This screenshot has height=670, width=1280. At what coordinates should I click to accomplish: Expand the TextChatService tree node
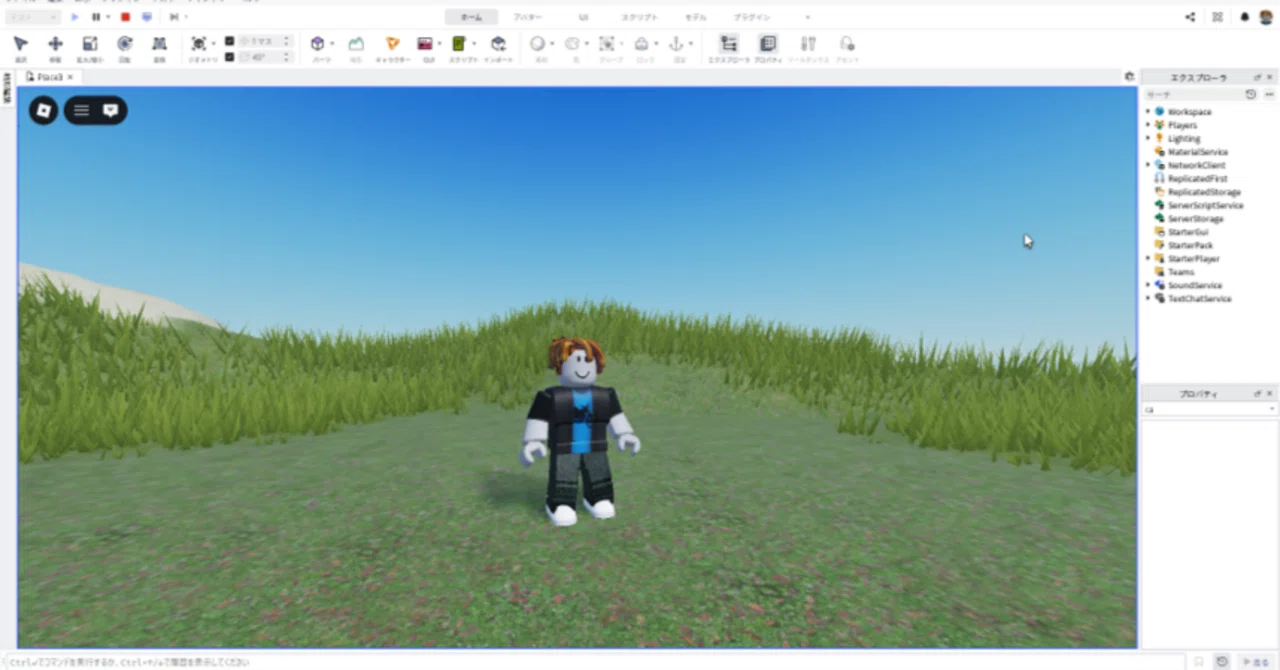[1148, 298]
